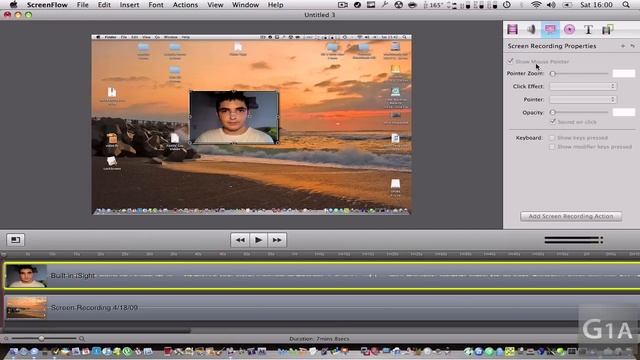The width and height of the screenshot is (640, 360).
Task: Open the ScreenFlow application menu
Action: (47, 5)
